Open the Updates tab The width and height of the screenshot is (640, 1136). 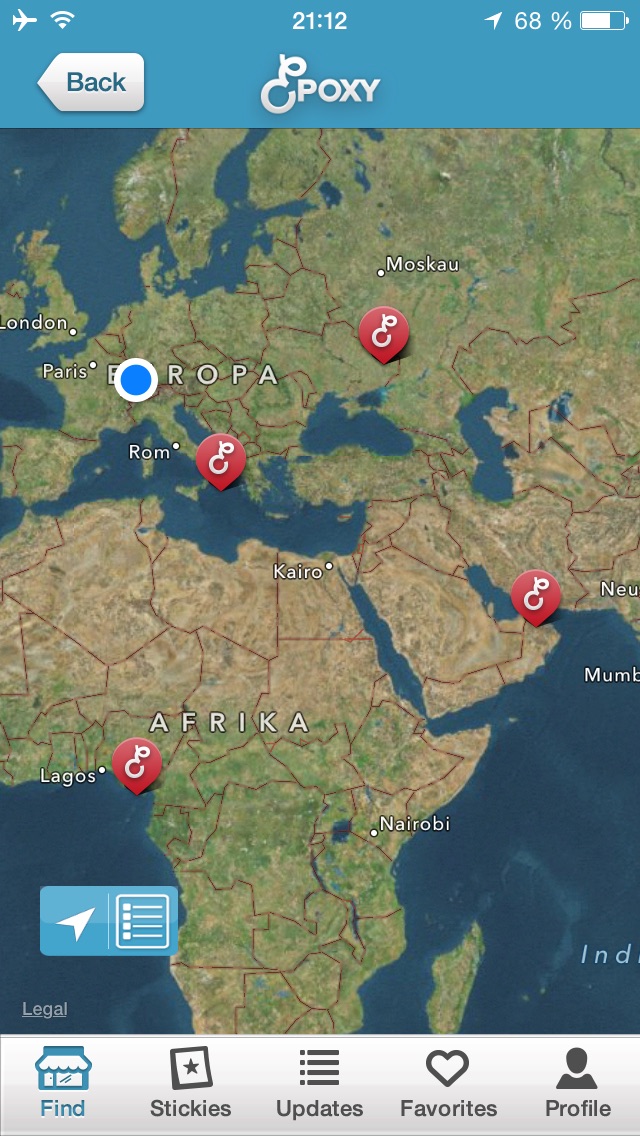(x=320, y=1083)
